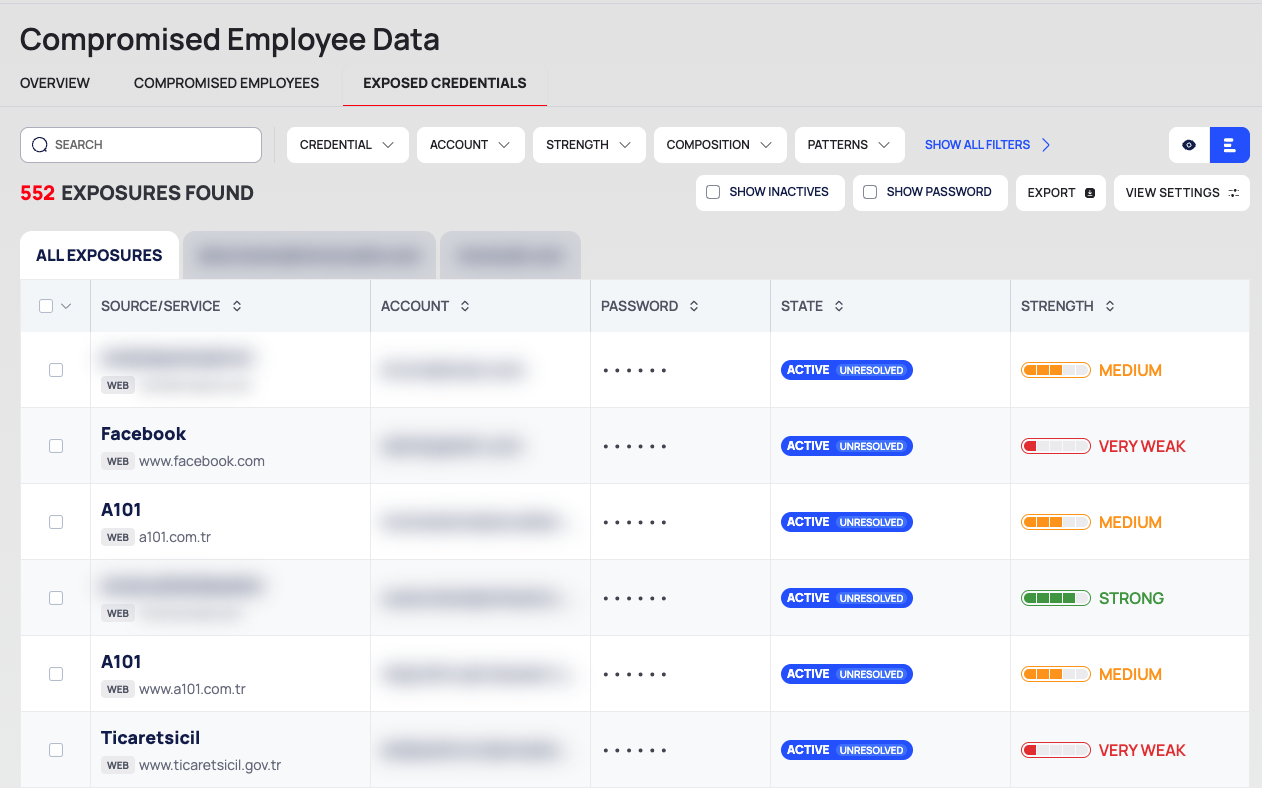
Task: Select the a101.com.tr row checkbox
Action: tap(56, 522)
